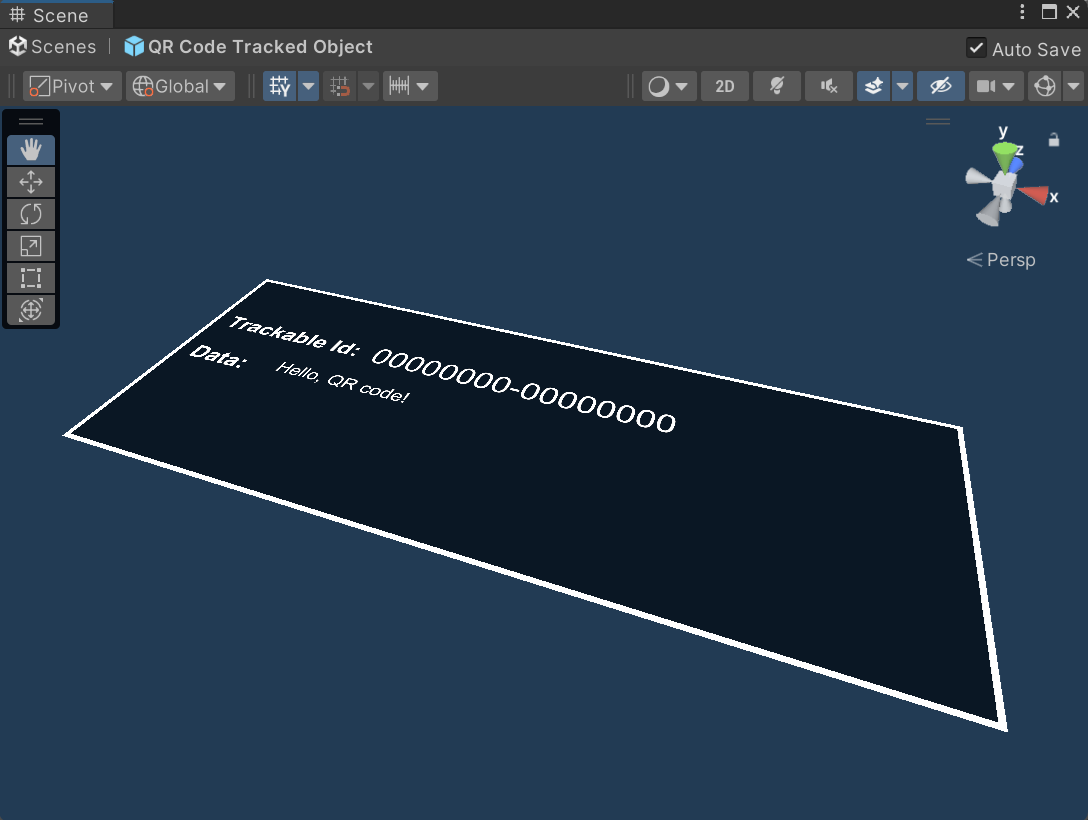
Task: Open snap increment settings dropdown
Action: point(409,86)
